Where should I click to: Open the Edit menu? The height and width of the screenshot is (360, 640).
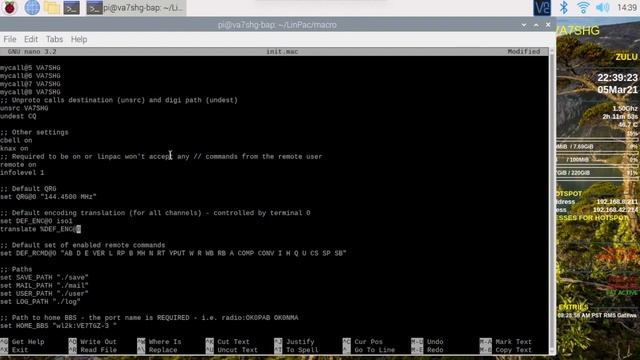[31, 39]
